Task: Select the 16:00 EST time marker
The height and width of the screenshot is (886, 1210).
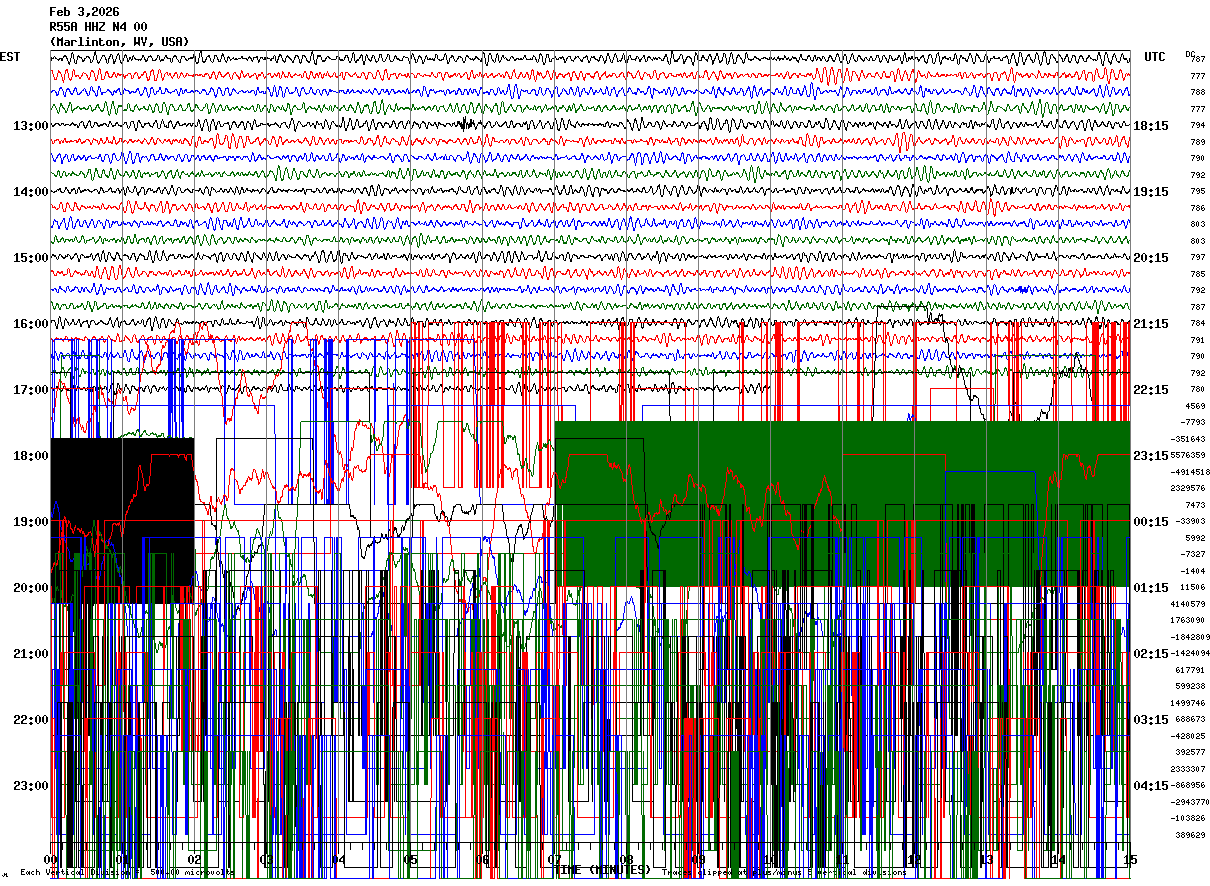Action: (31, 324)
